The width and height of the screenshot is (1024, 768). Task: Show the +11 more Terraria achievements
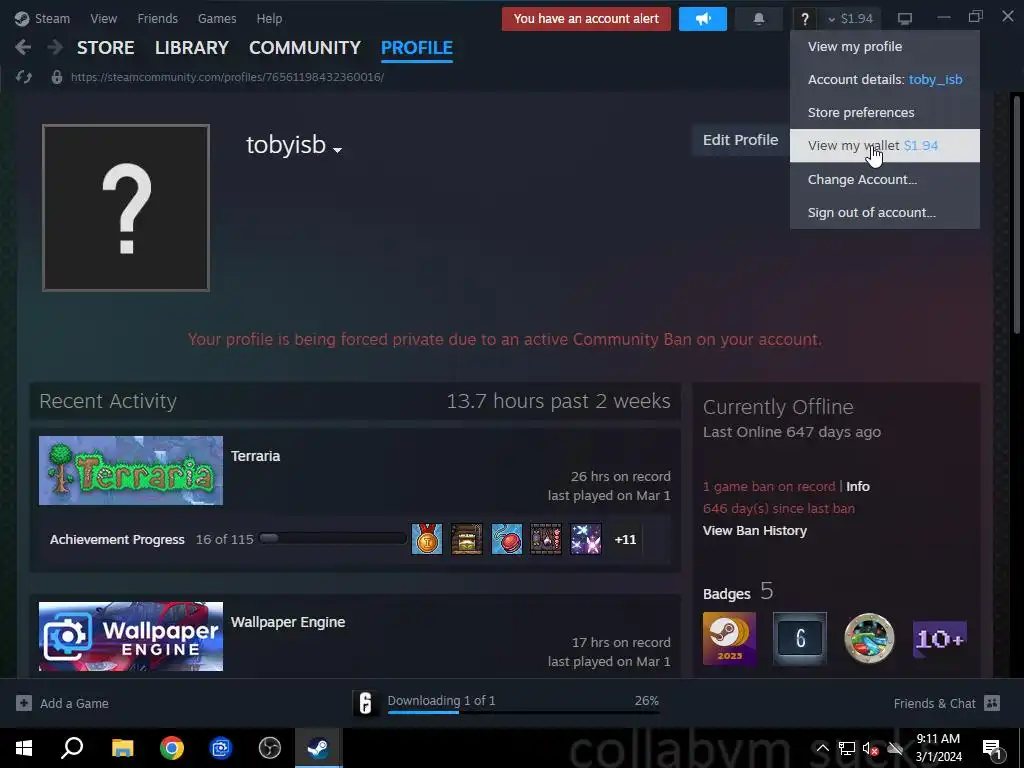pyautogui.click(x=625, y=539)
